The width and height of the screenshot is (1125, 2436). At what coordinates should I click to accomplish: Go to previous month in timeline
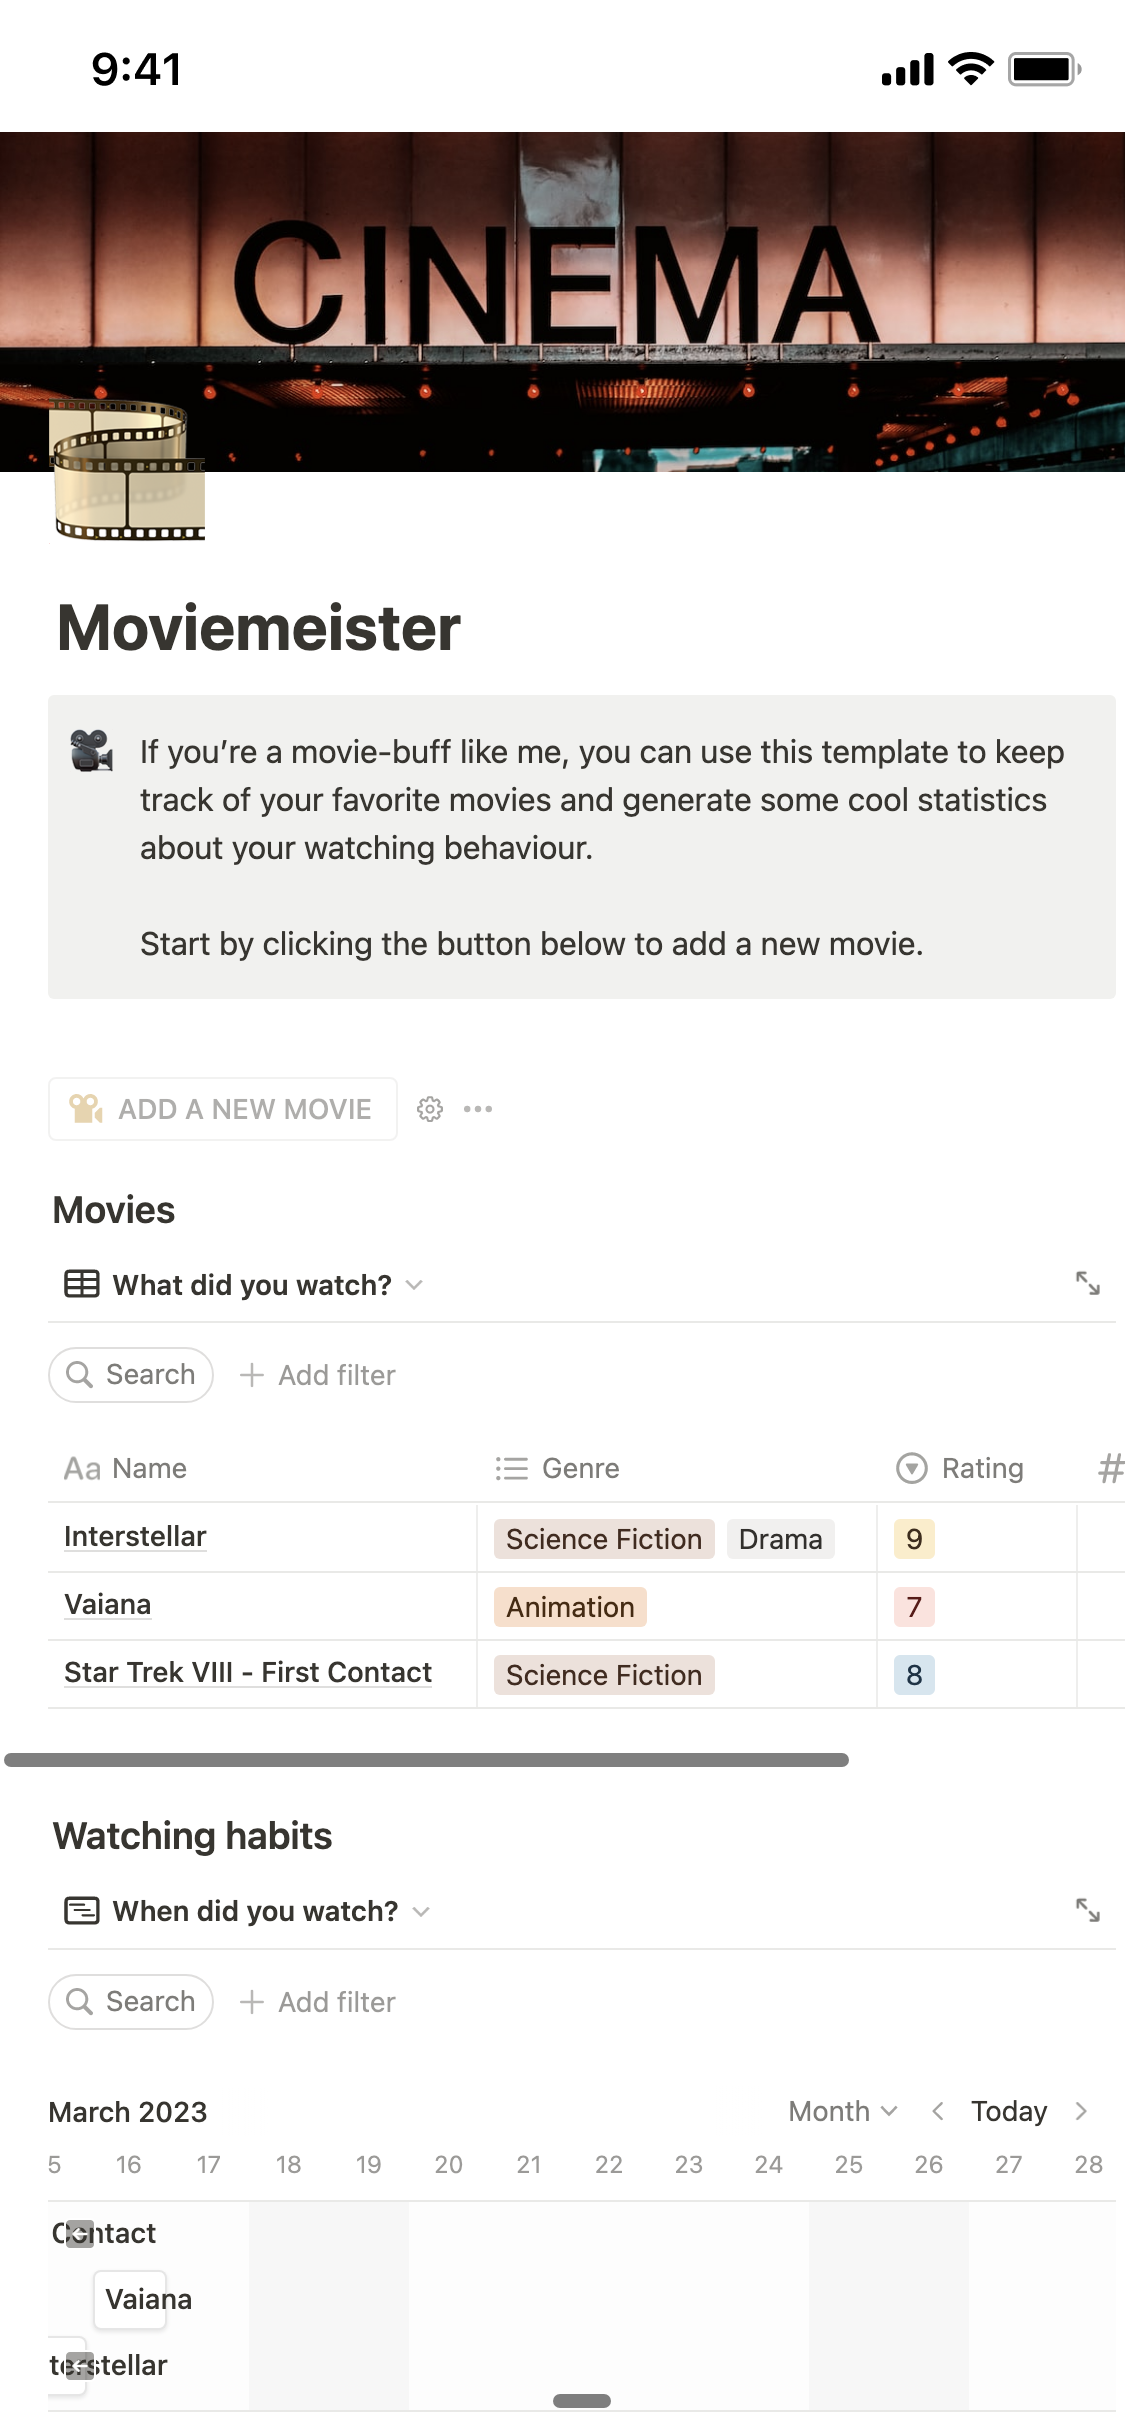pyautogui.click(x=937, y=2111)
